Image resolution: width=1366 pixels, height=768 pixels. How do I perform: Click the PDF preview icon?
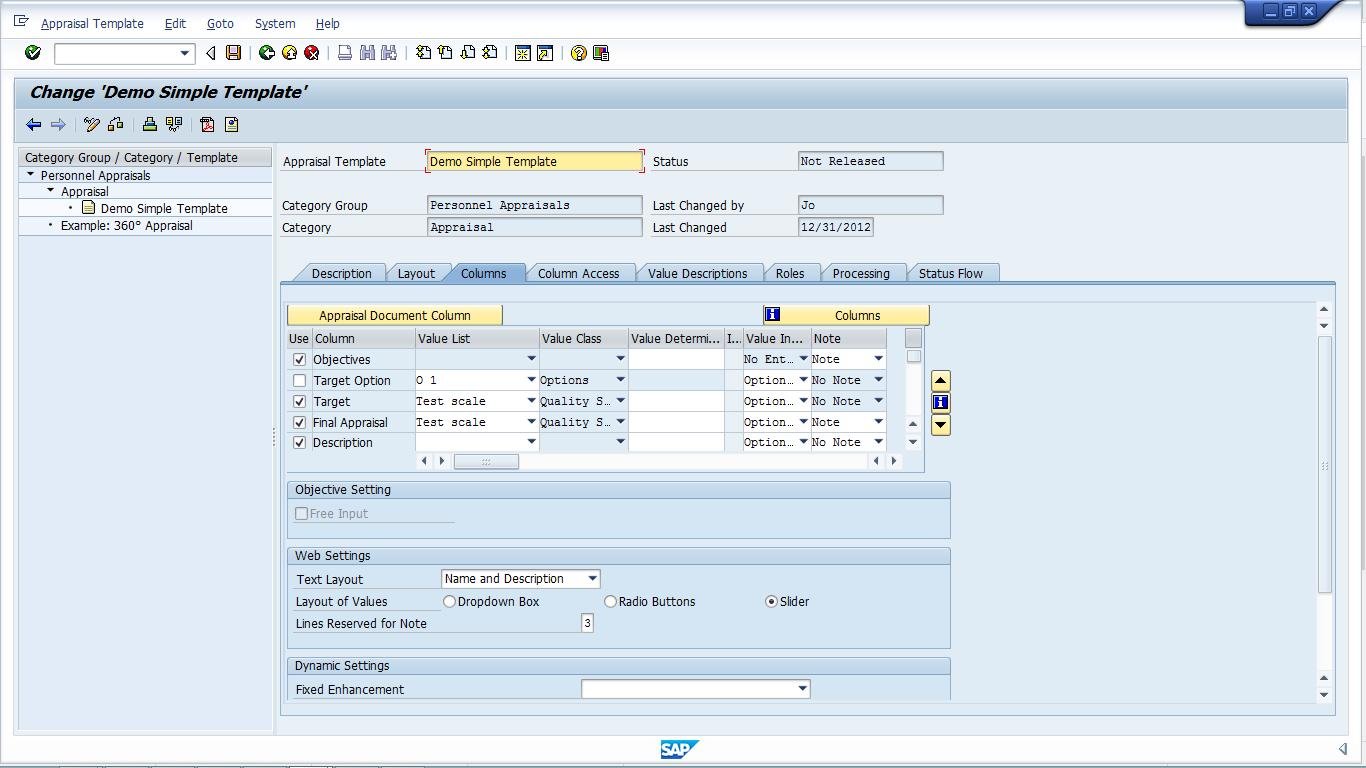tap(207, 125)
